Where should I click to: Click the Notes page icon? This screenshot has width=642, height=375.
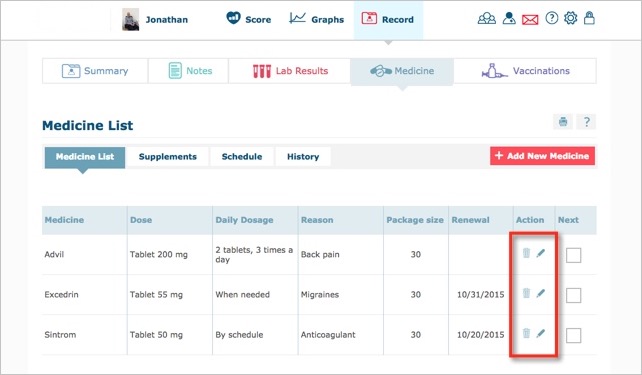[x=175, y=70]
